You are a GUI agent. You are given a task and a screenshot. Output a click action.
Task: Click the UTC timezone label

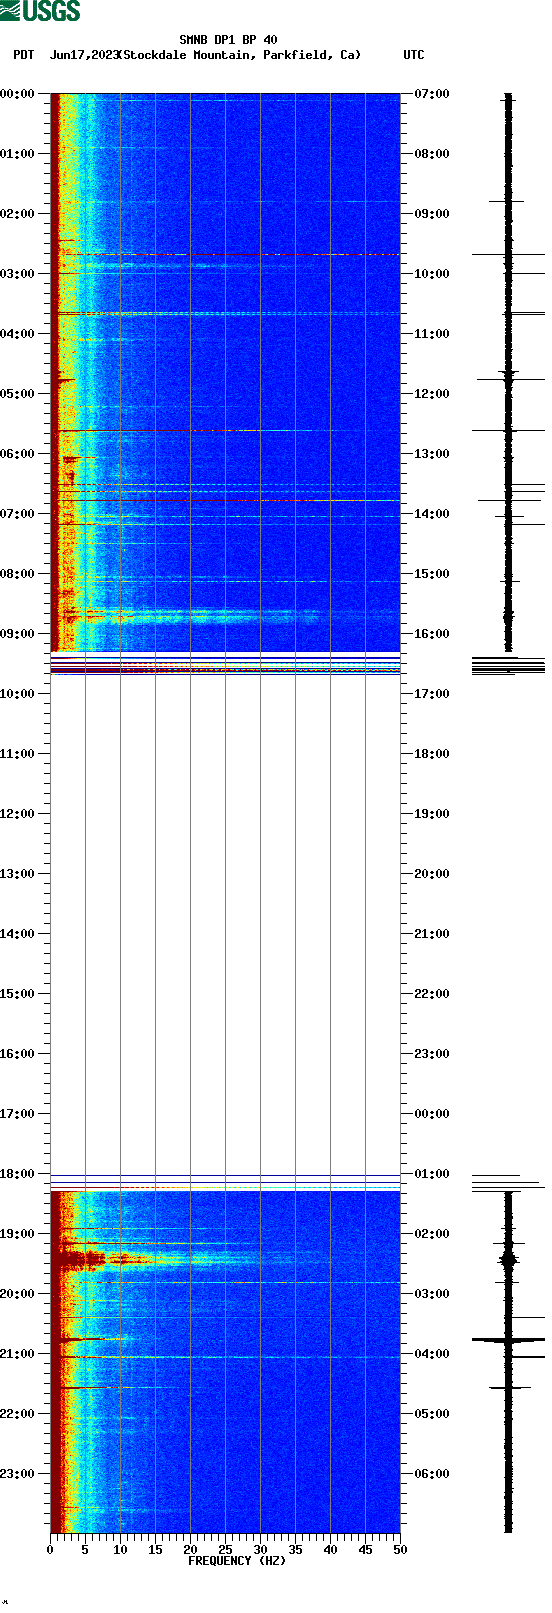[414, 55]
